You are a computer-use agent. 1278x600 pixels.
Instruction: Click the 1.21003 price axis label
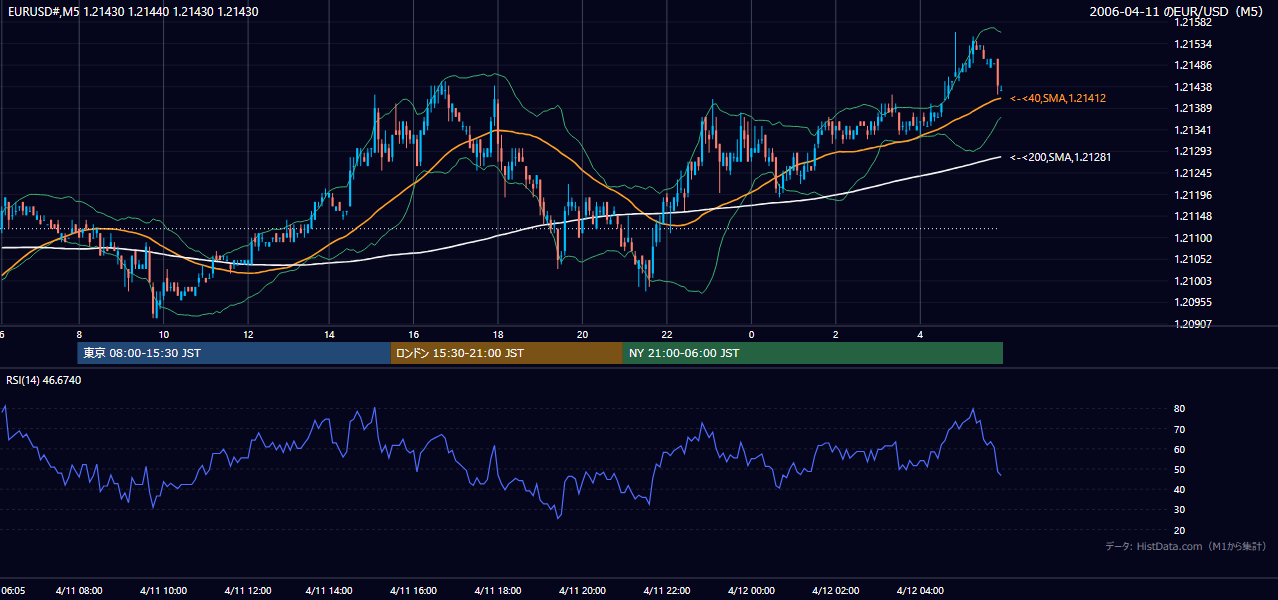tap(1193, 281)
